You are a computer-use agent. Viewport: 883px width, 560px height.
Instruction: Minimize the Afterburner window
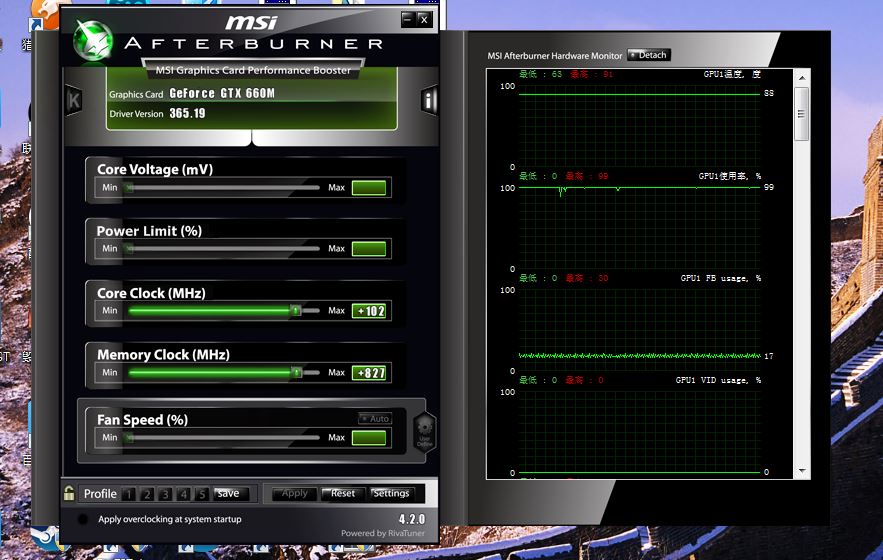(x=408, y=19)
